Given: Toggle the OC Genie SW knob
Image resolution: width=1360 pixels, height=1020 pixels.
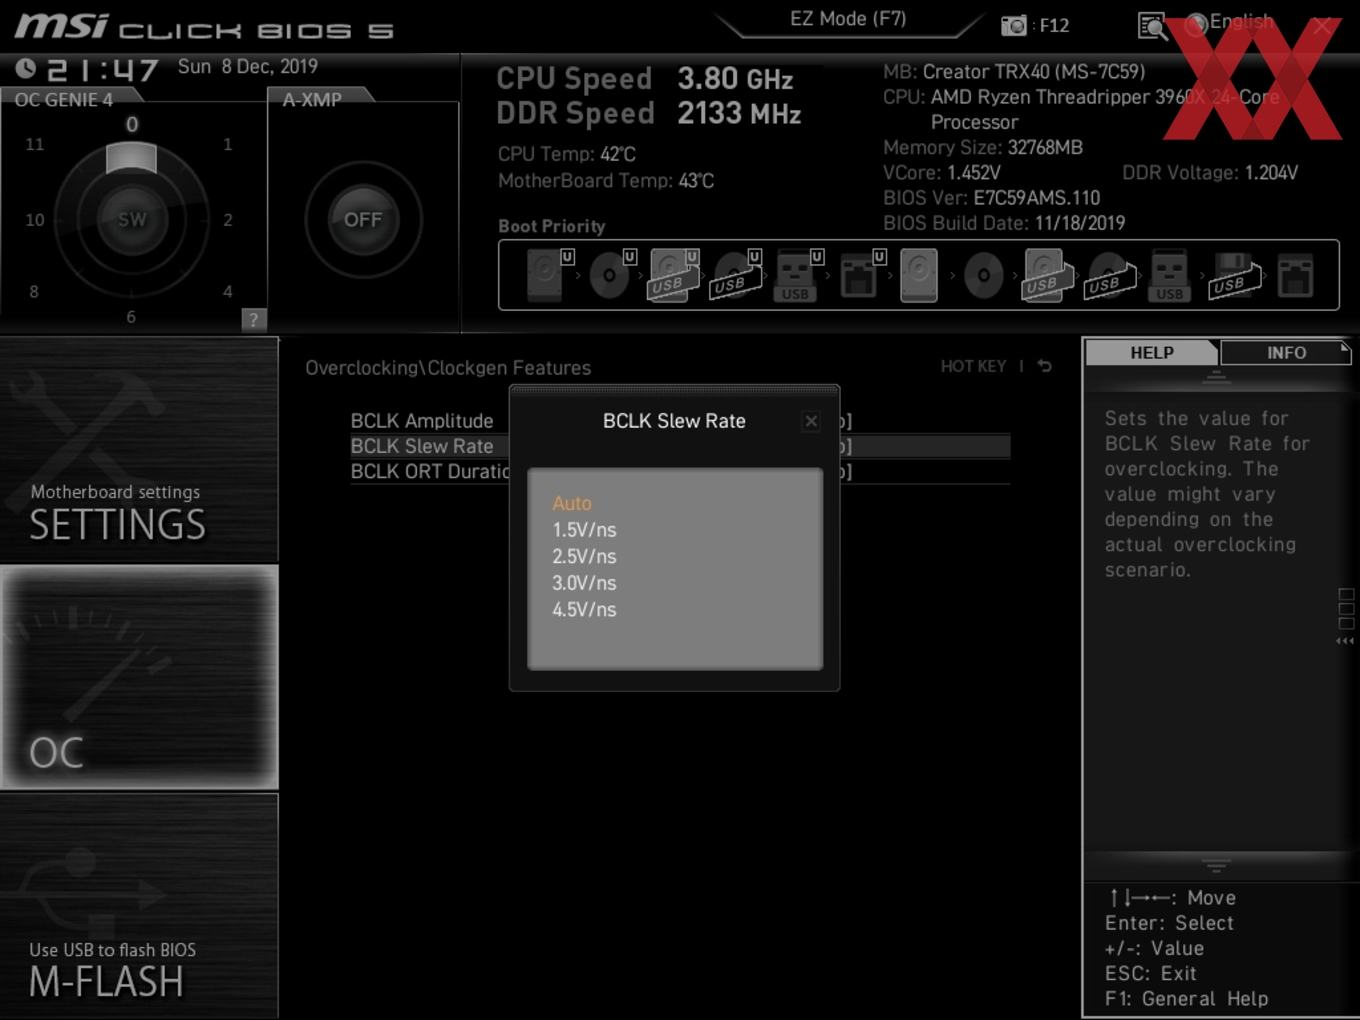Looking at the screenshot, I should tap(132, 219).
